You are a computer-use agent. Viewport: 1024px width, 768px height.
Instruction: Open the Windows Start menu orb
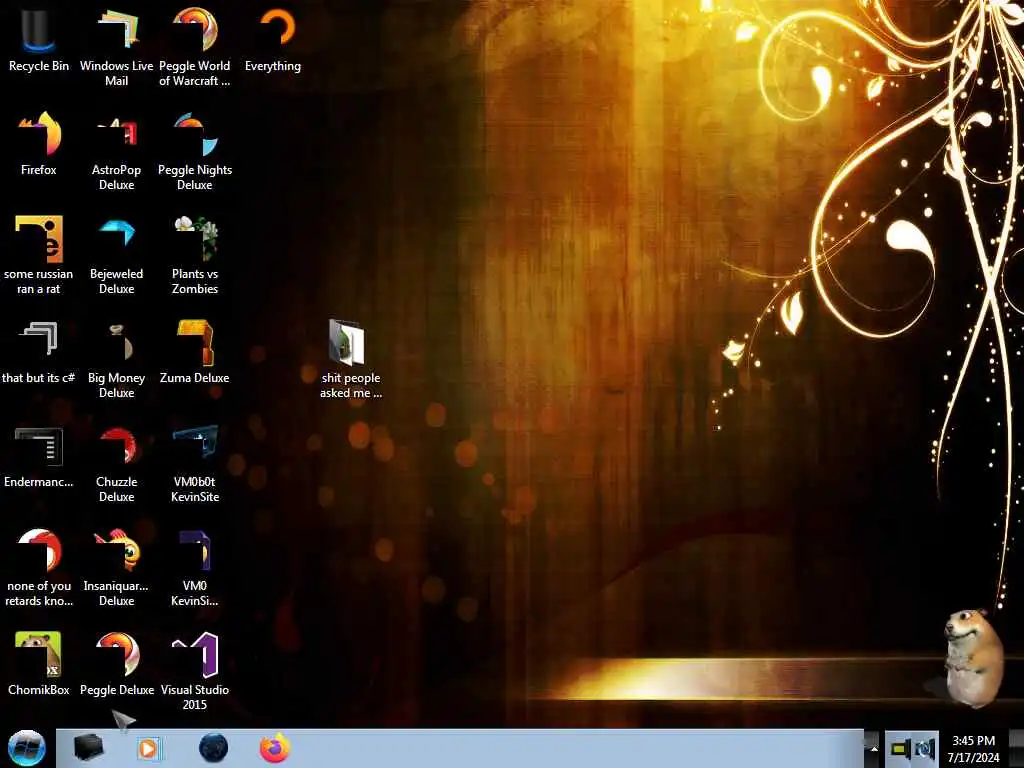[x=26, y=748]
